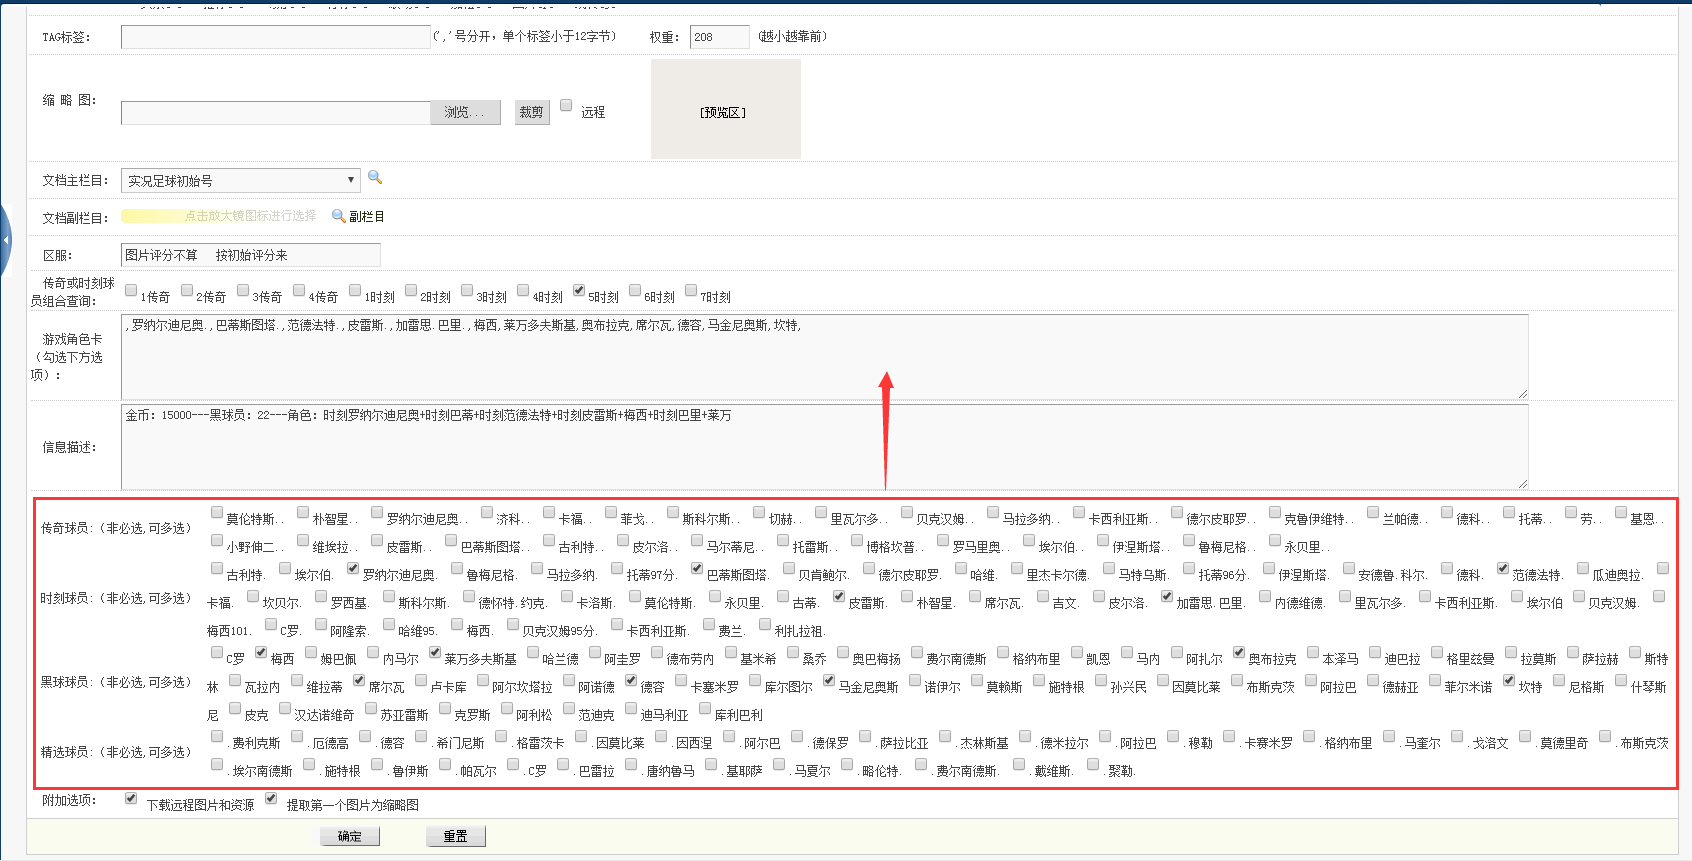Select featured player 费利克斯
The width and height of the screenshot is (1692, 861).
pyautogui.click(x=217, y=736)
